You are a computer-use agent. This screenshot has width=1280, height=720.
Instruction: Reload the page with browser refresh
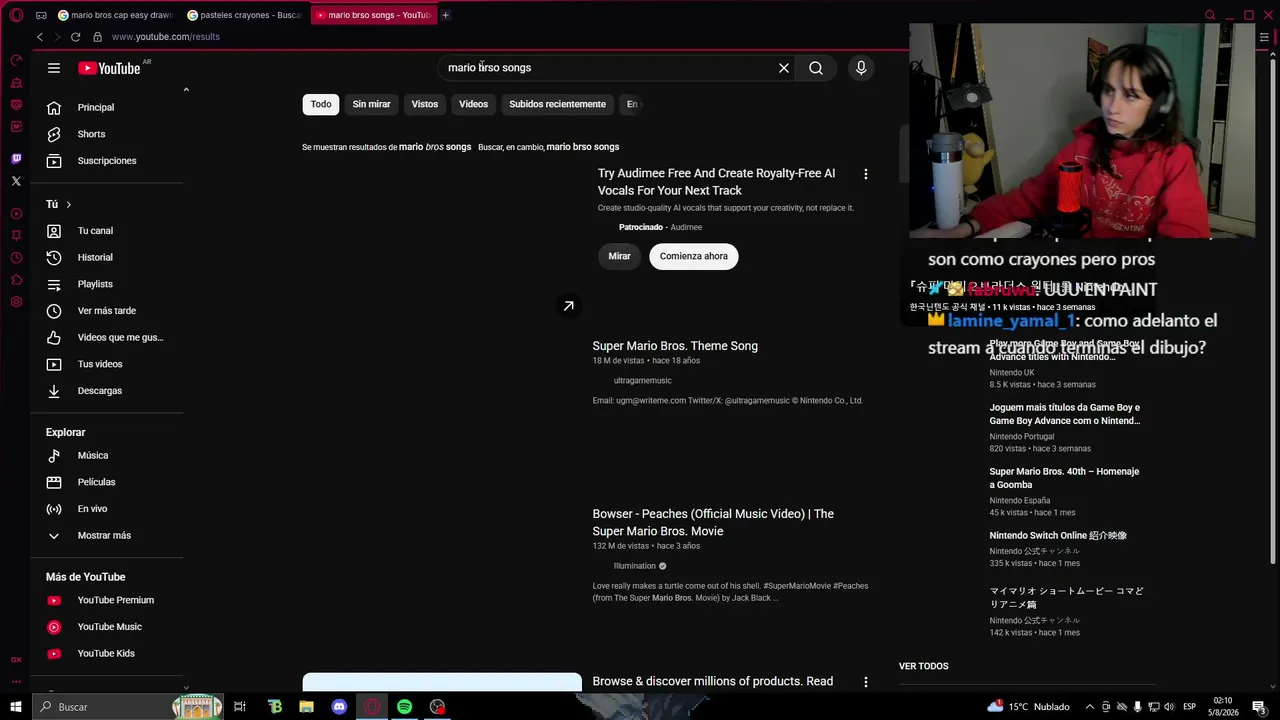tap(75, 37)
